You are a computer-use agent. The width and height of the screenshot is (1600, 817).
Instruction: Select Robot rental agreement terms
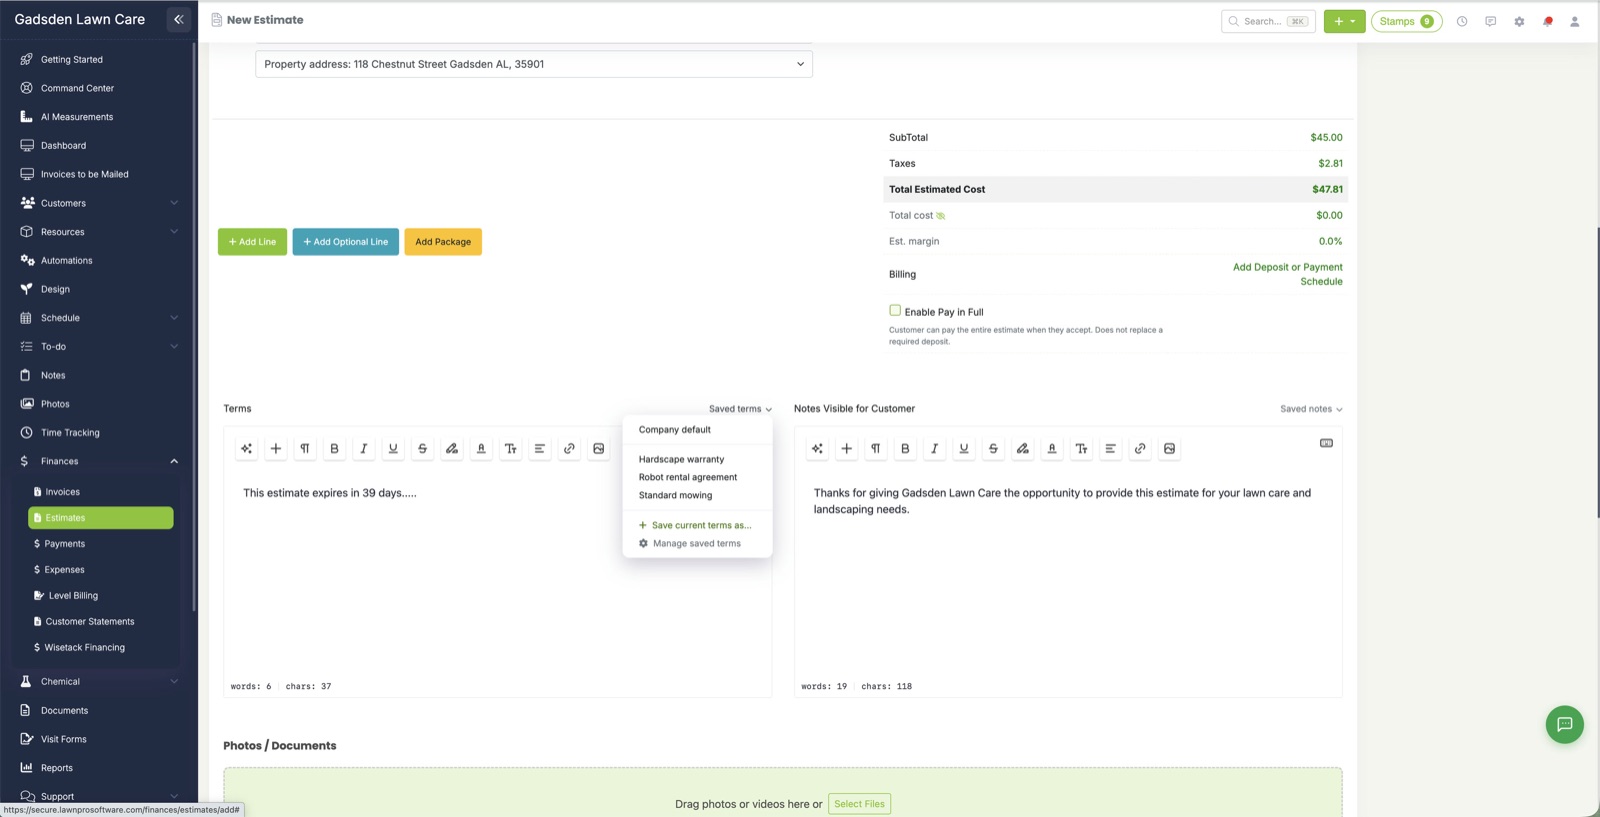(688, 478)
